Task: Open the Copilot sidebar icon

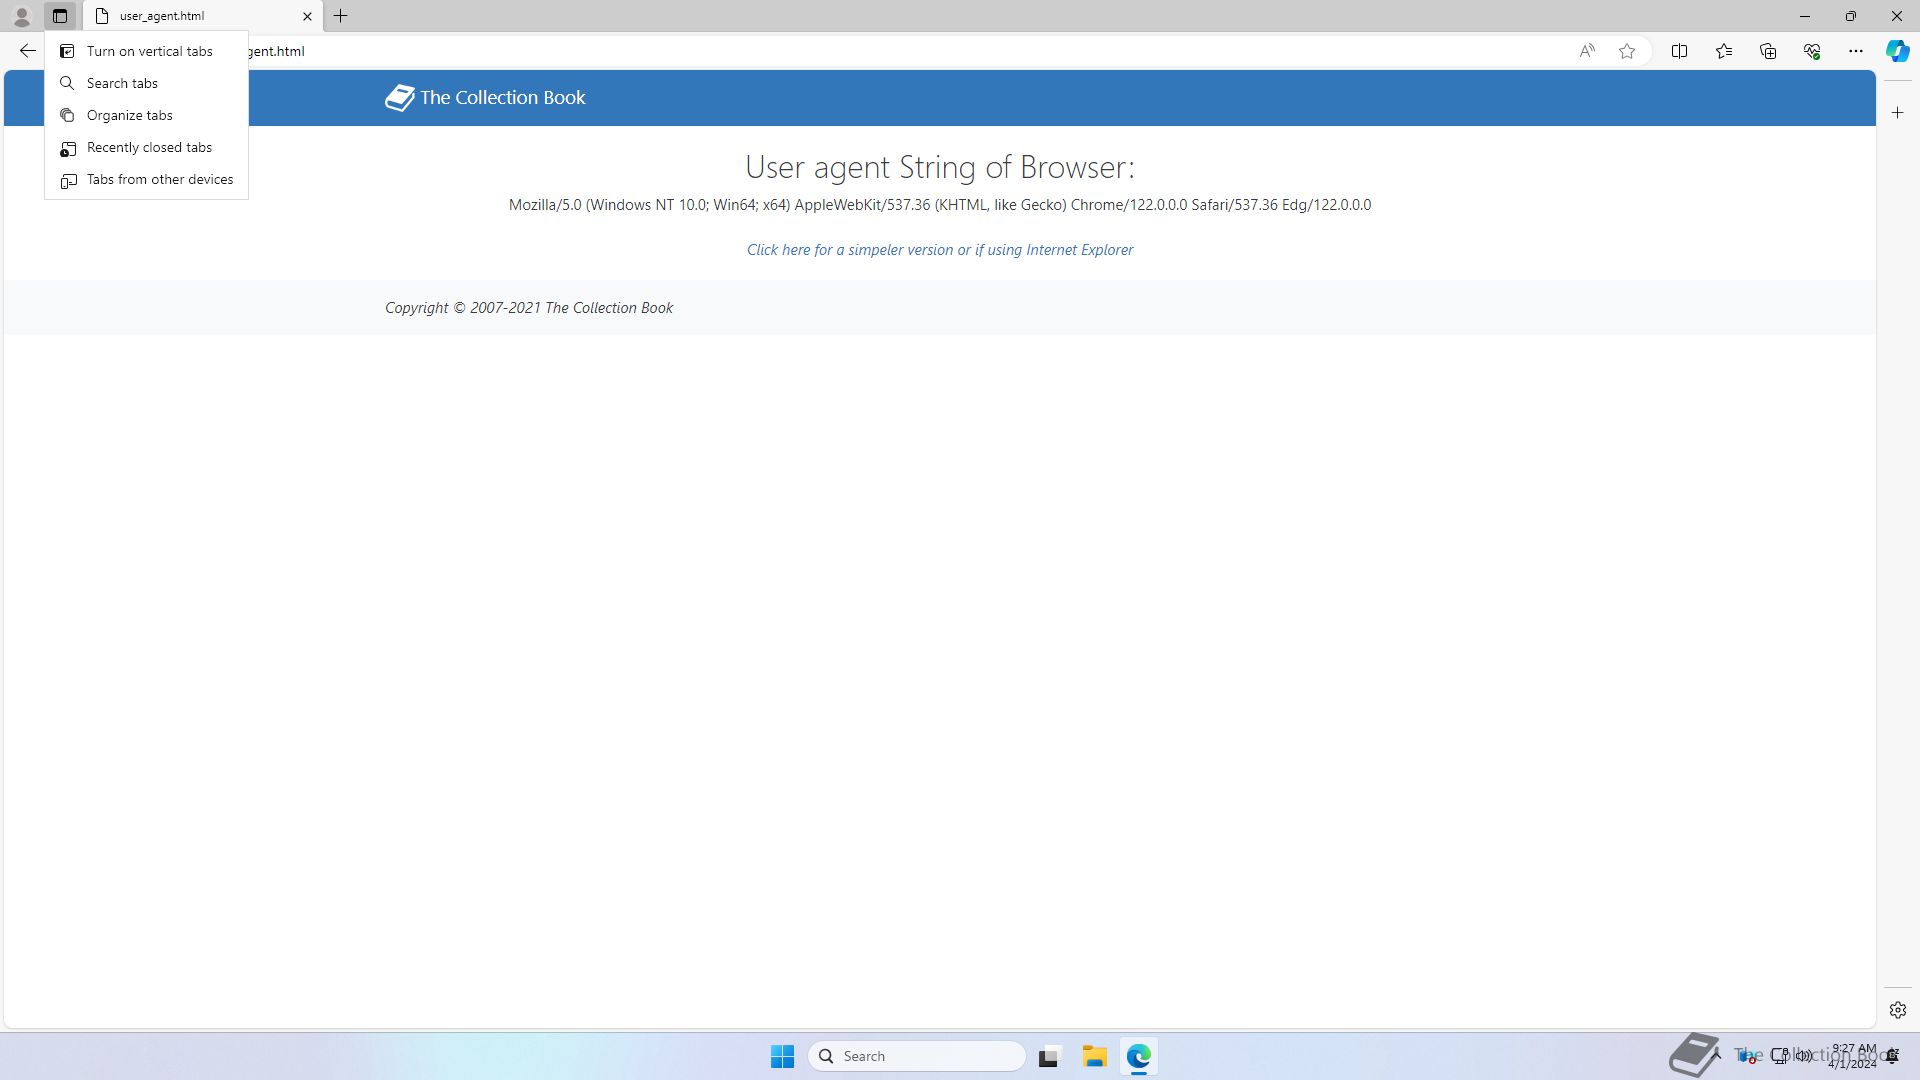Action: pyautogui.click(x=1897, y=51)
